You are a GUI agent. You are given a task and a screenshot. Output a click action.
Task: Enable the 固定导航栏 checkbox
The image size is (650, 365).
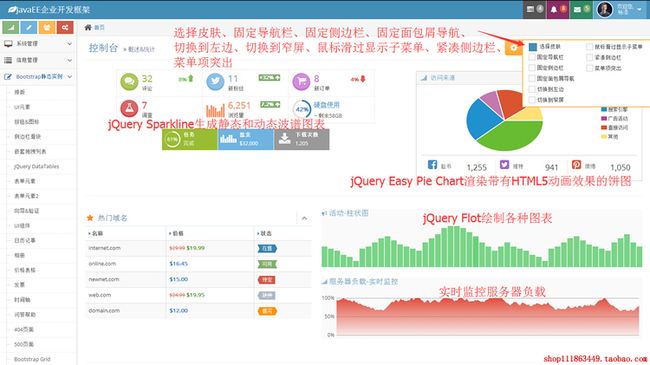[x=532, y=57]
